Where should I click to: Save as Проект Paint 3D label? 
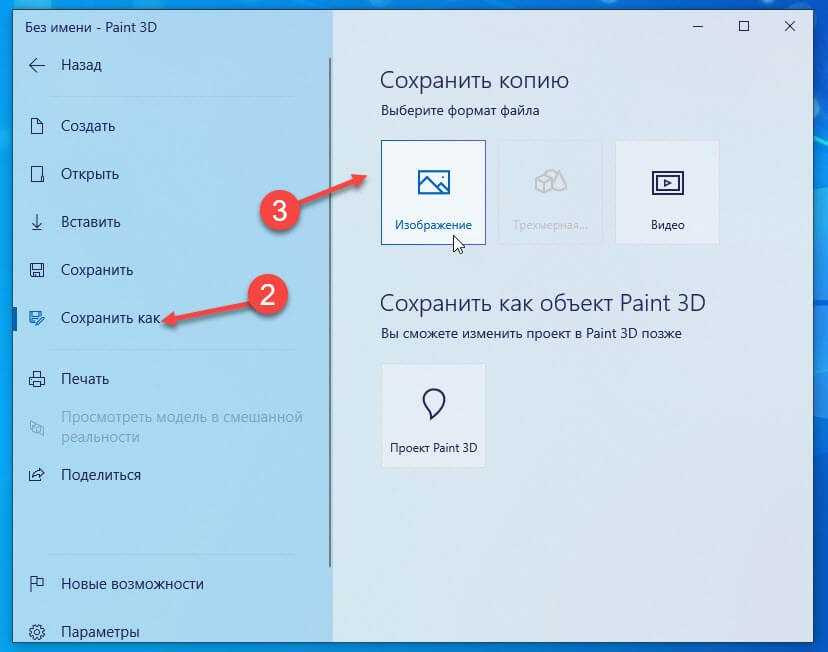[434, 448]
